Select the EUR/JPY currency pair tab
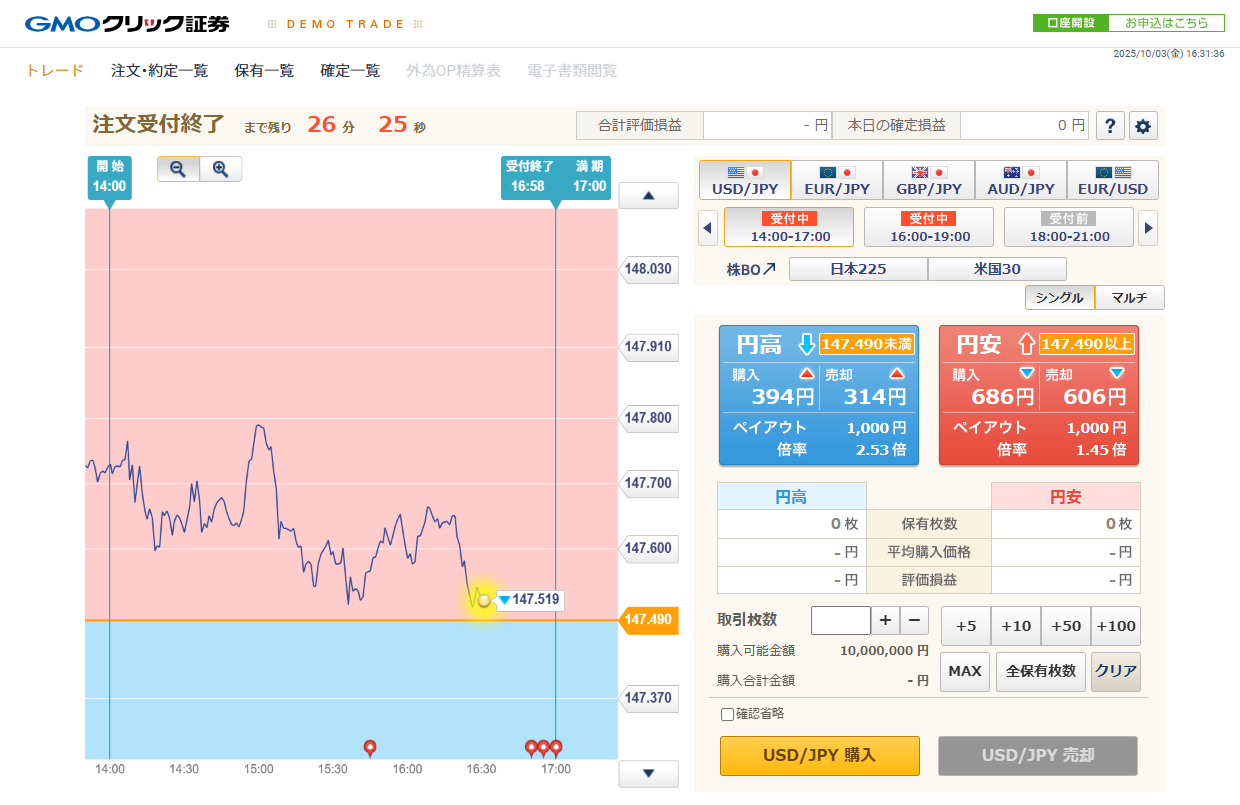This screenshot has width=1240, height=805. point(837,180)
